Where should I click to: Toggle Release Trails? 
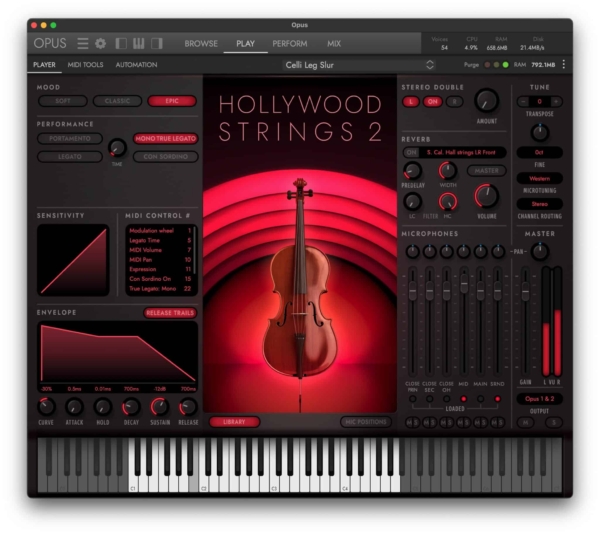tap(170, 313)
